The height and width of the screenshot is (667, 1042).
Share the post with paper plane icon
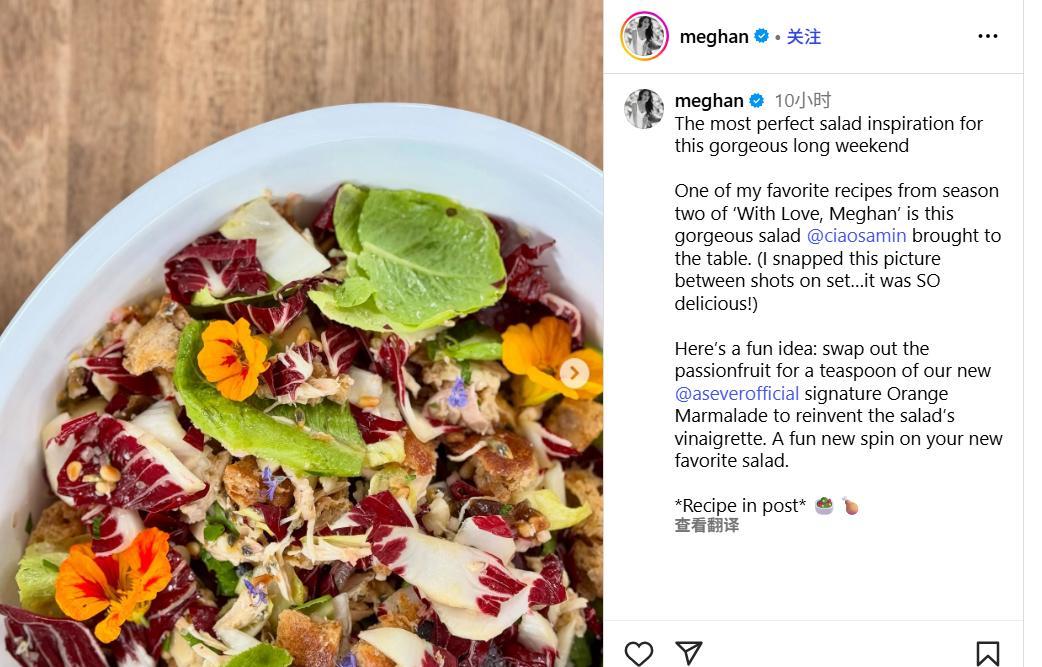click(x=688, y=654)
